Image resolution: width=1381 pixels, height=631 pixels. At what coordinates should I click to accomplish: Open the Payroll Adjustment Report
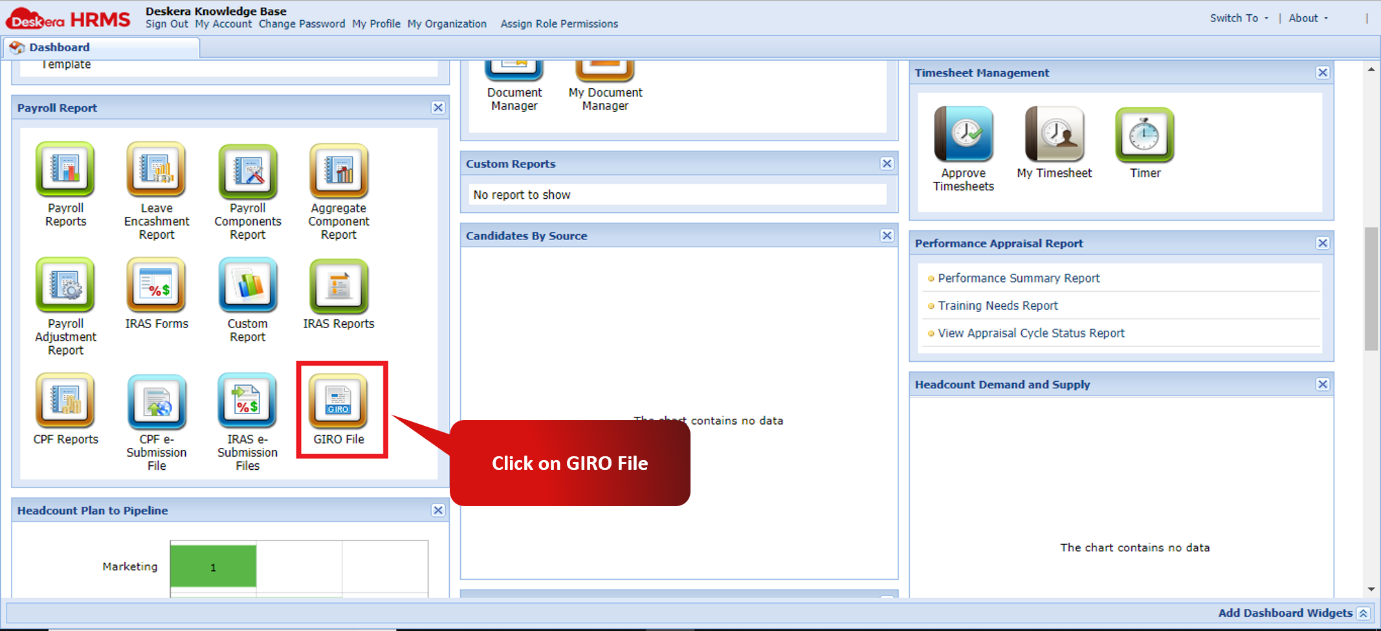64,285
